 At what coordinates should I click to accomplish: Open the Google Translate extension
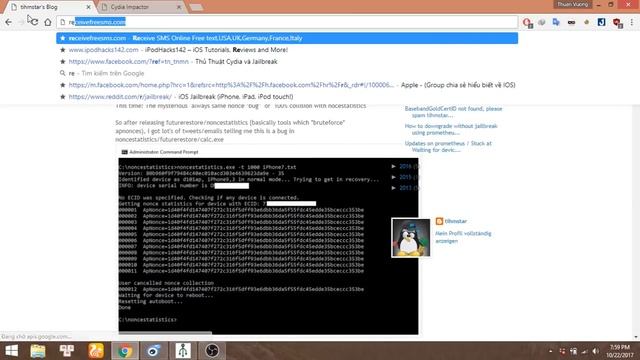(556, 22)
